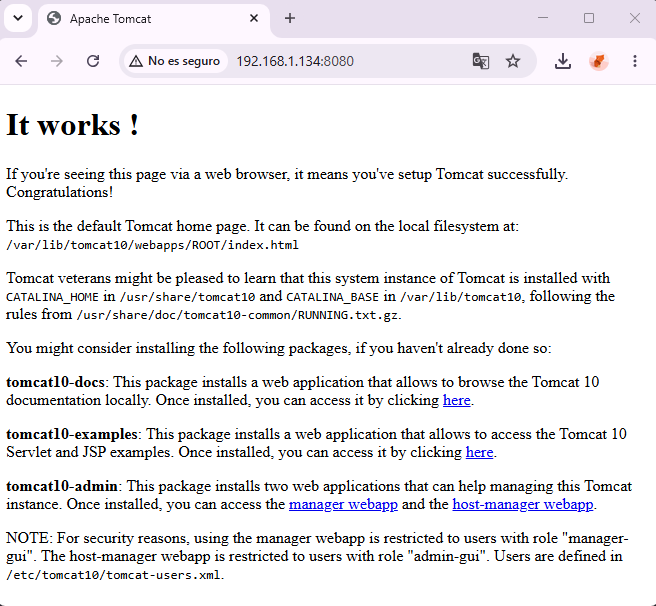656x606 pixels.
Task: Click the /etc/tomcat10/tomcat-users.xml path text
Action: pos(113,575)
